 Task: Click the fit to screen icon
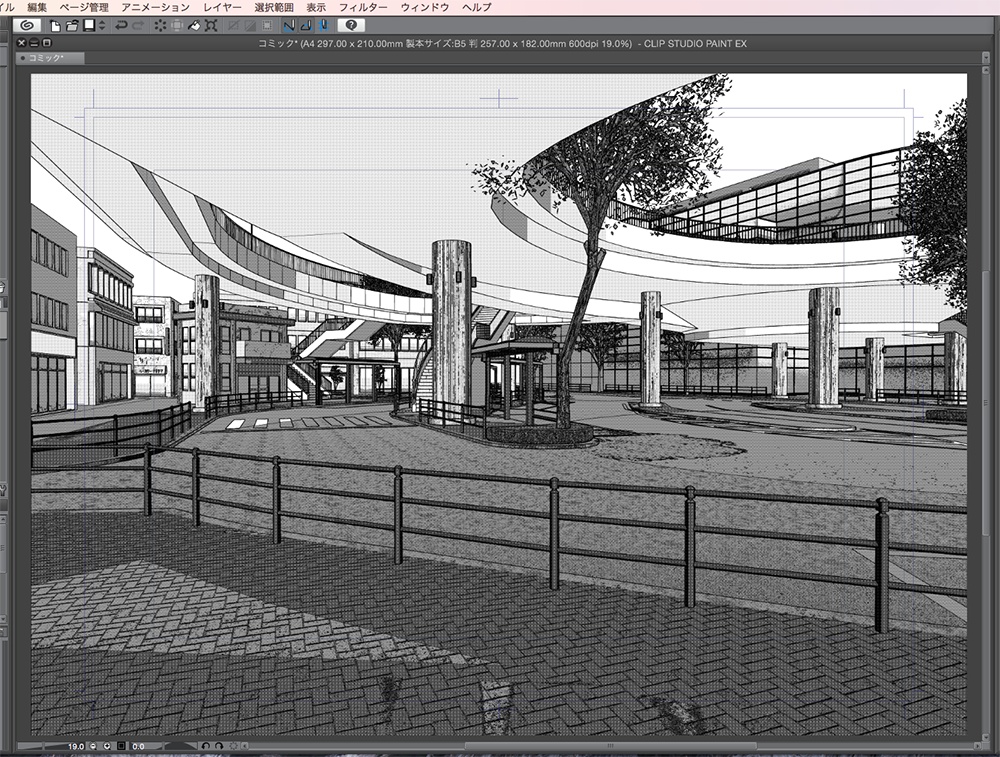pyautogui.click(x=121, y=746)
